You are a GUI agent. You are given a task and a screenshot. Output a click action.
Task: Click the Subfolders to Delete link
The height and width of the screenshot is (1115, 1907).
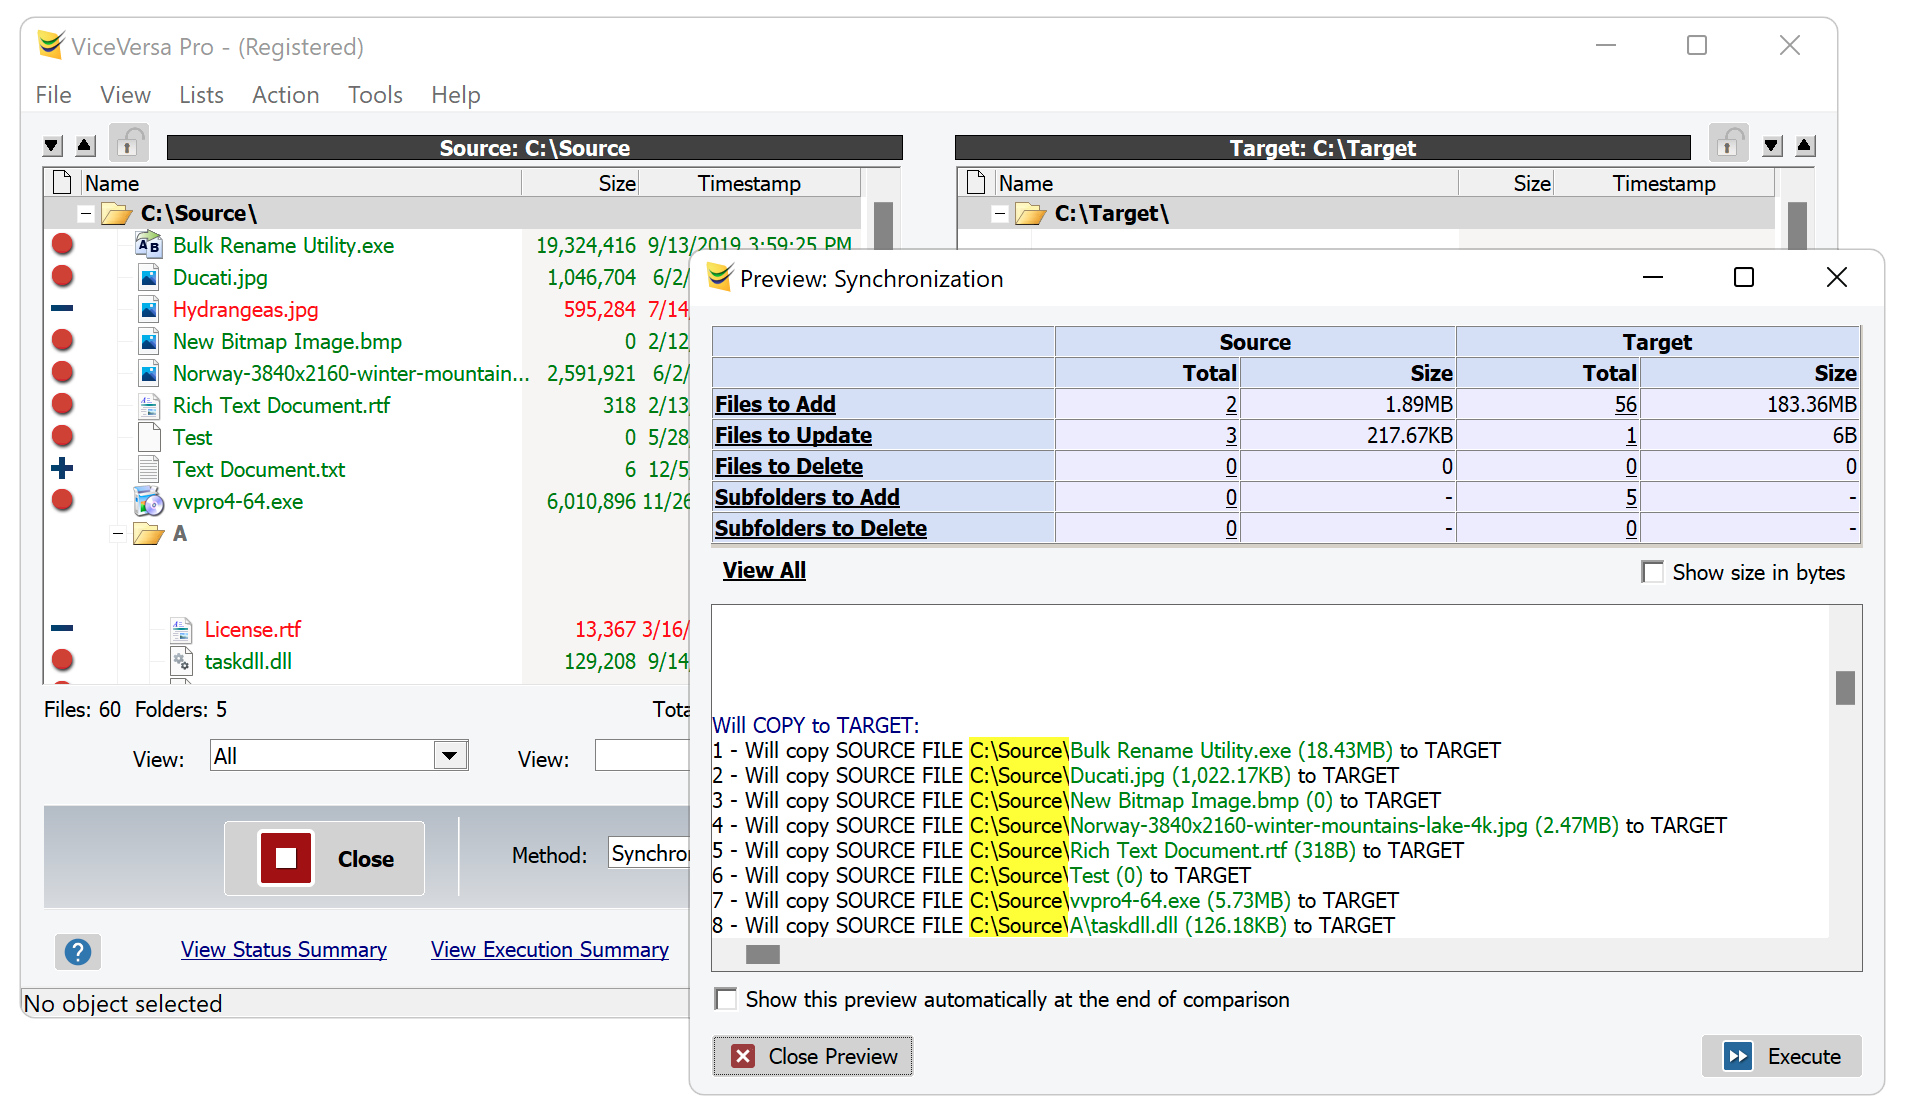tap(821, 528)
